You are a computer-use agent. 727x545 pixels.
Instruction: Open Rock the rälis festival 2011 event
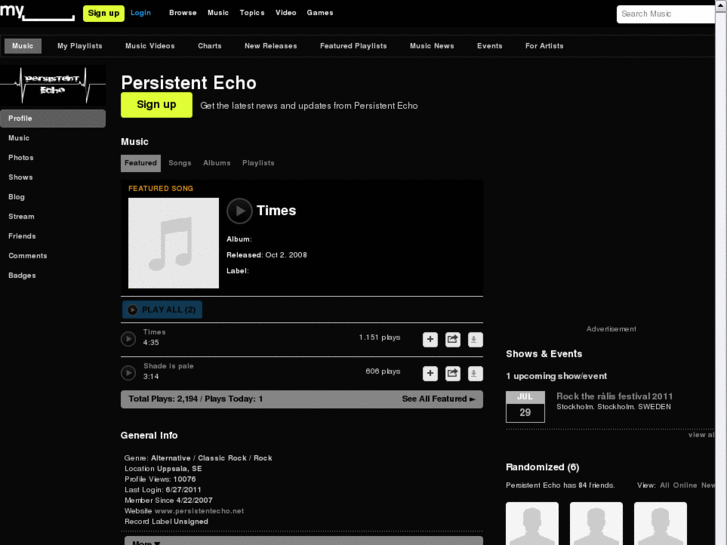point(614,396)
